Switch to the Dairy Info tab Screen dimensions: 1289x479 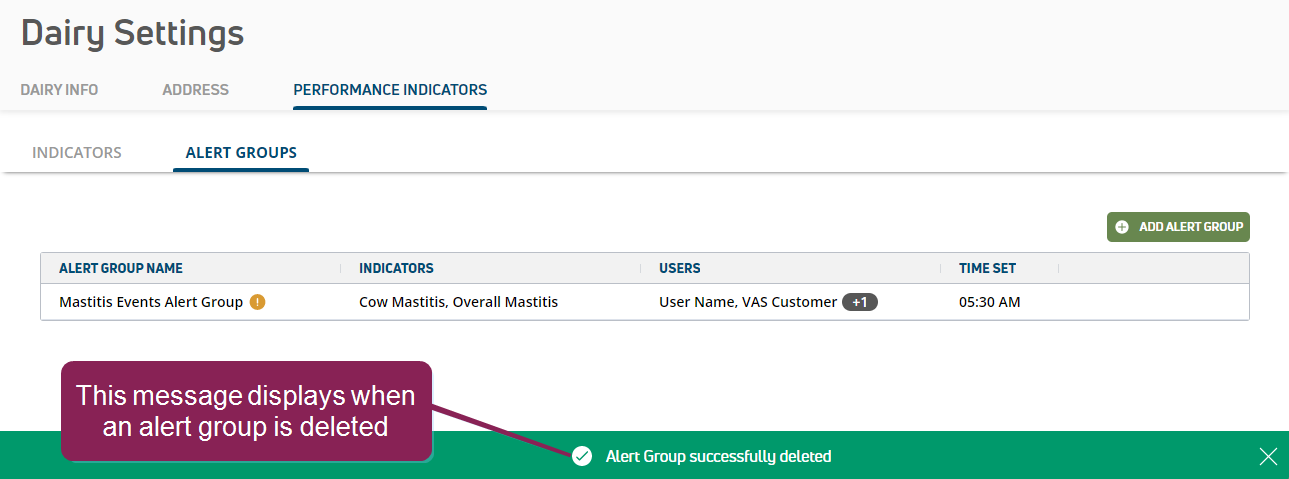point(59,90)
